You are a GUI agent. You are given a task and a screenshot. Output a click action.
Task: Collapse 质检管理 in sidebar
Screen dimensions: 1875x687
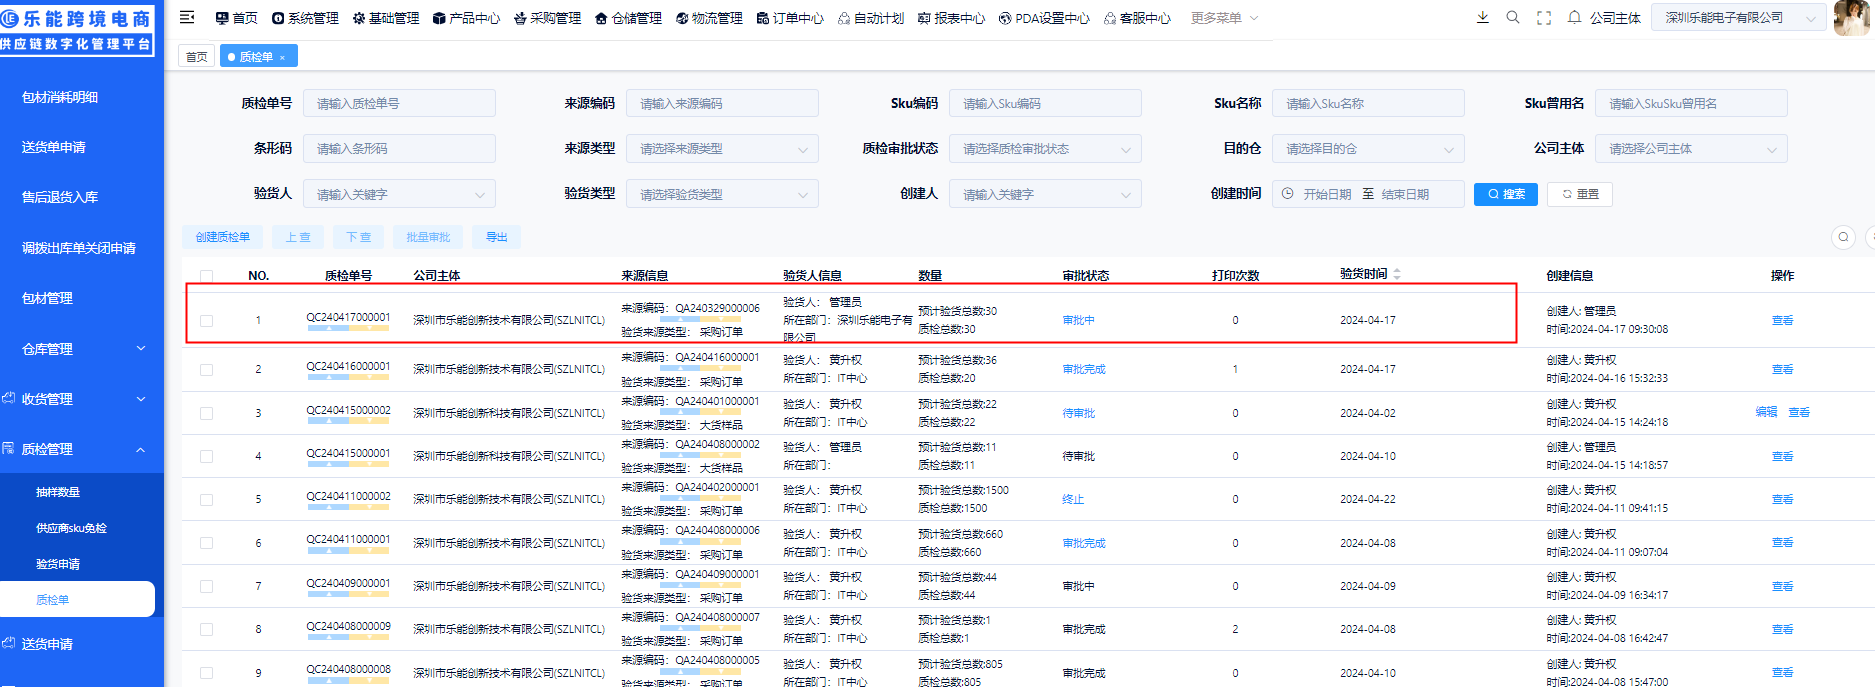coord(82,449)
